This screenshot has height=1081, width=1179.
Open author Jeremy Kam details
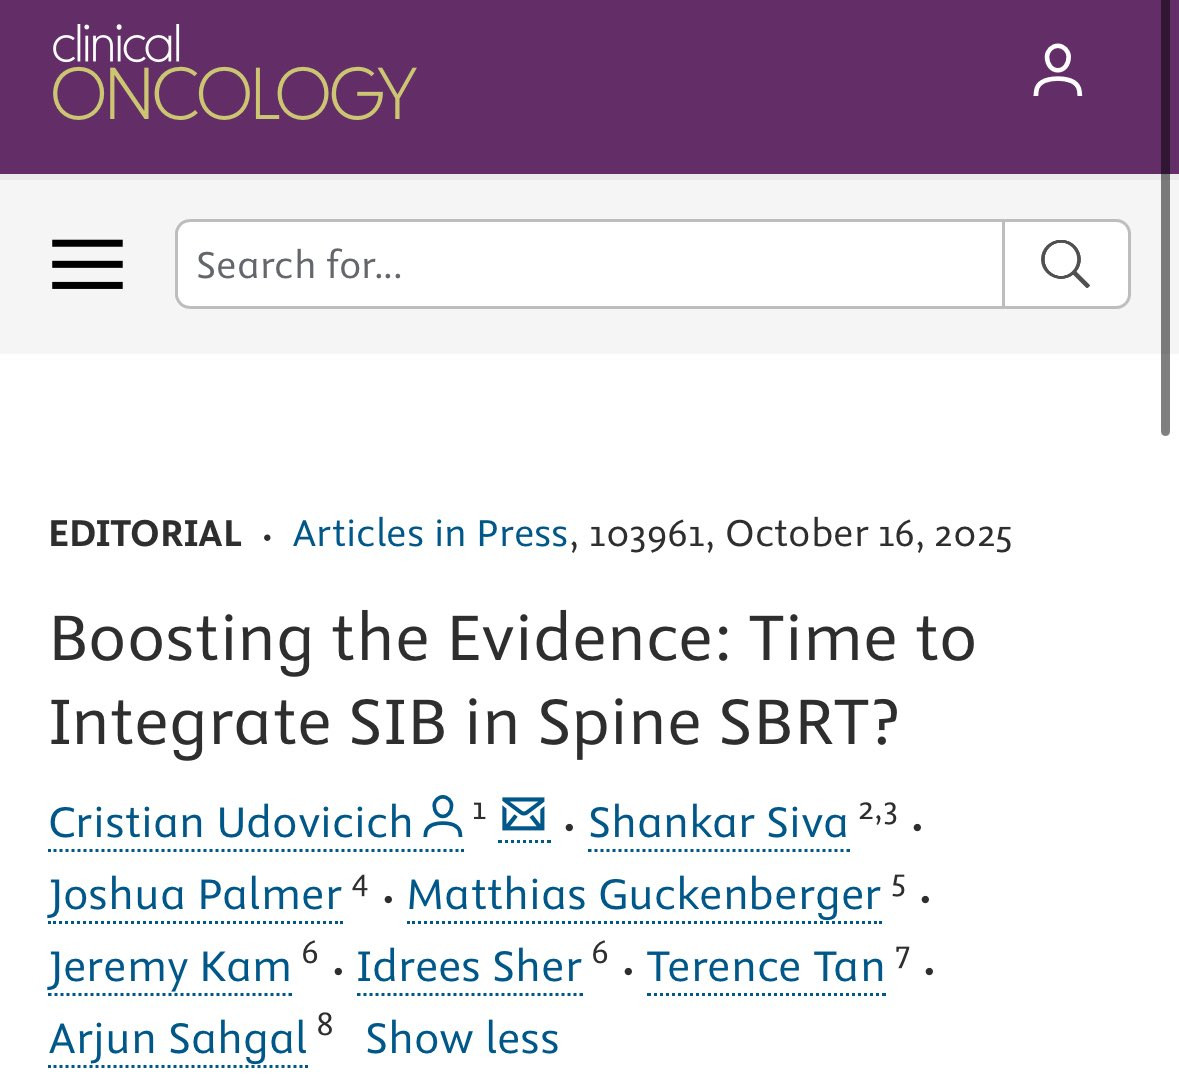(x=170, y=967)
